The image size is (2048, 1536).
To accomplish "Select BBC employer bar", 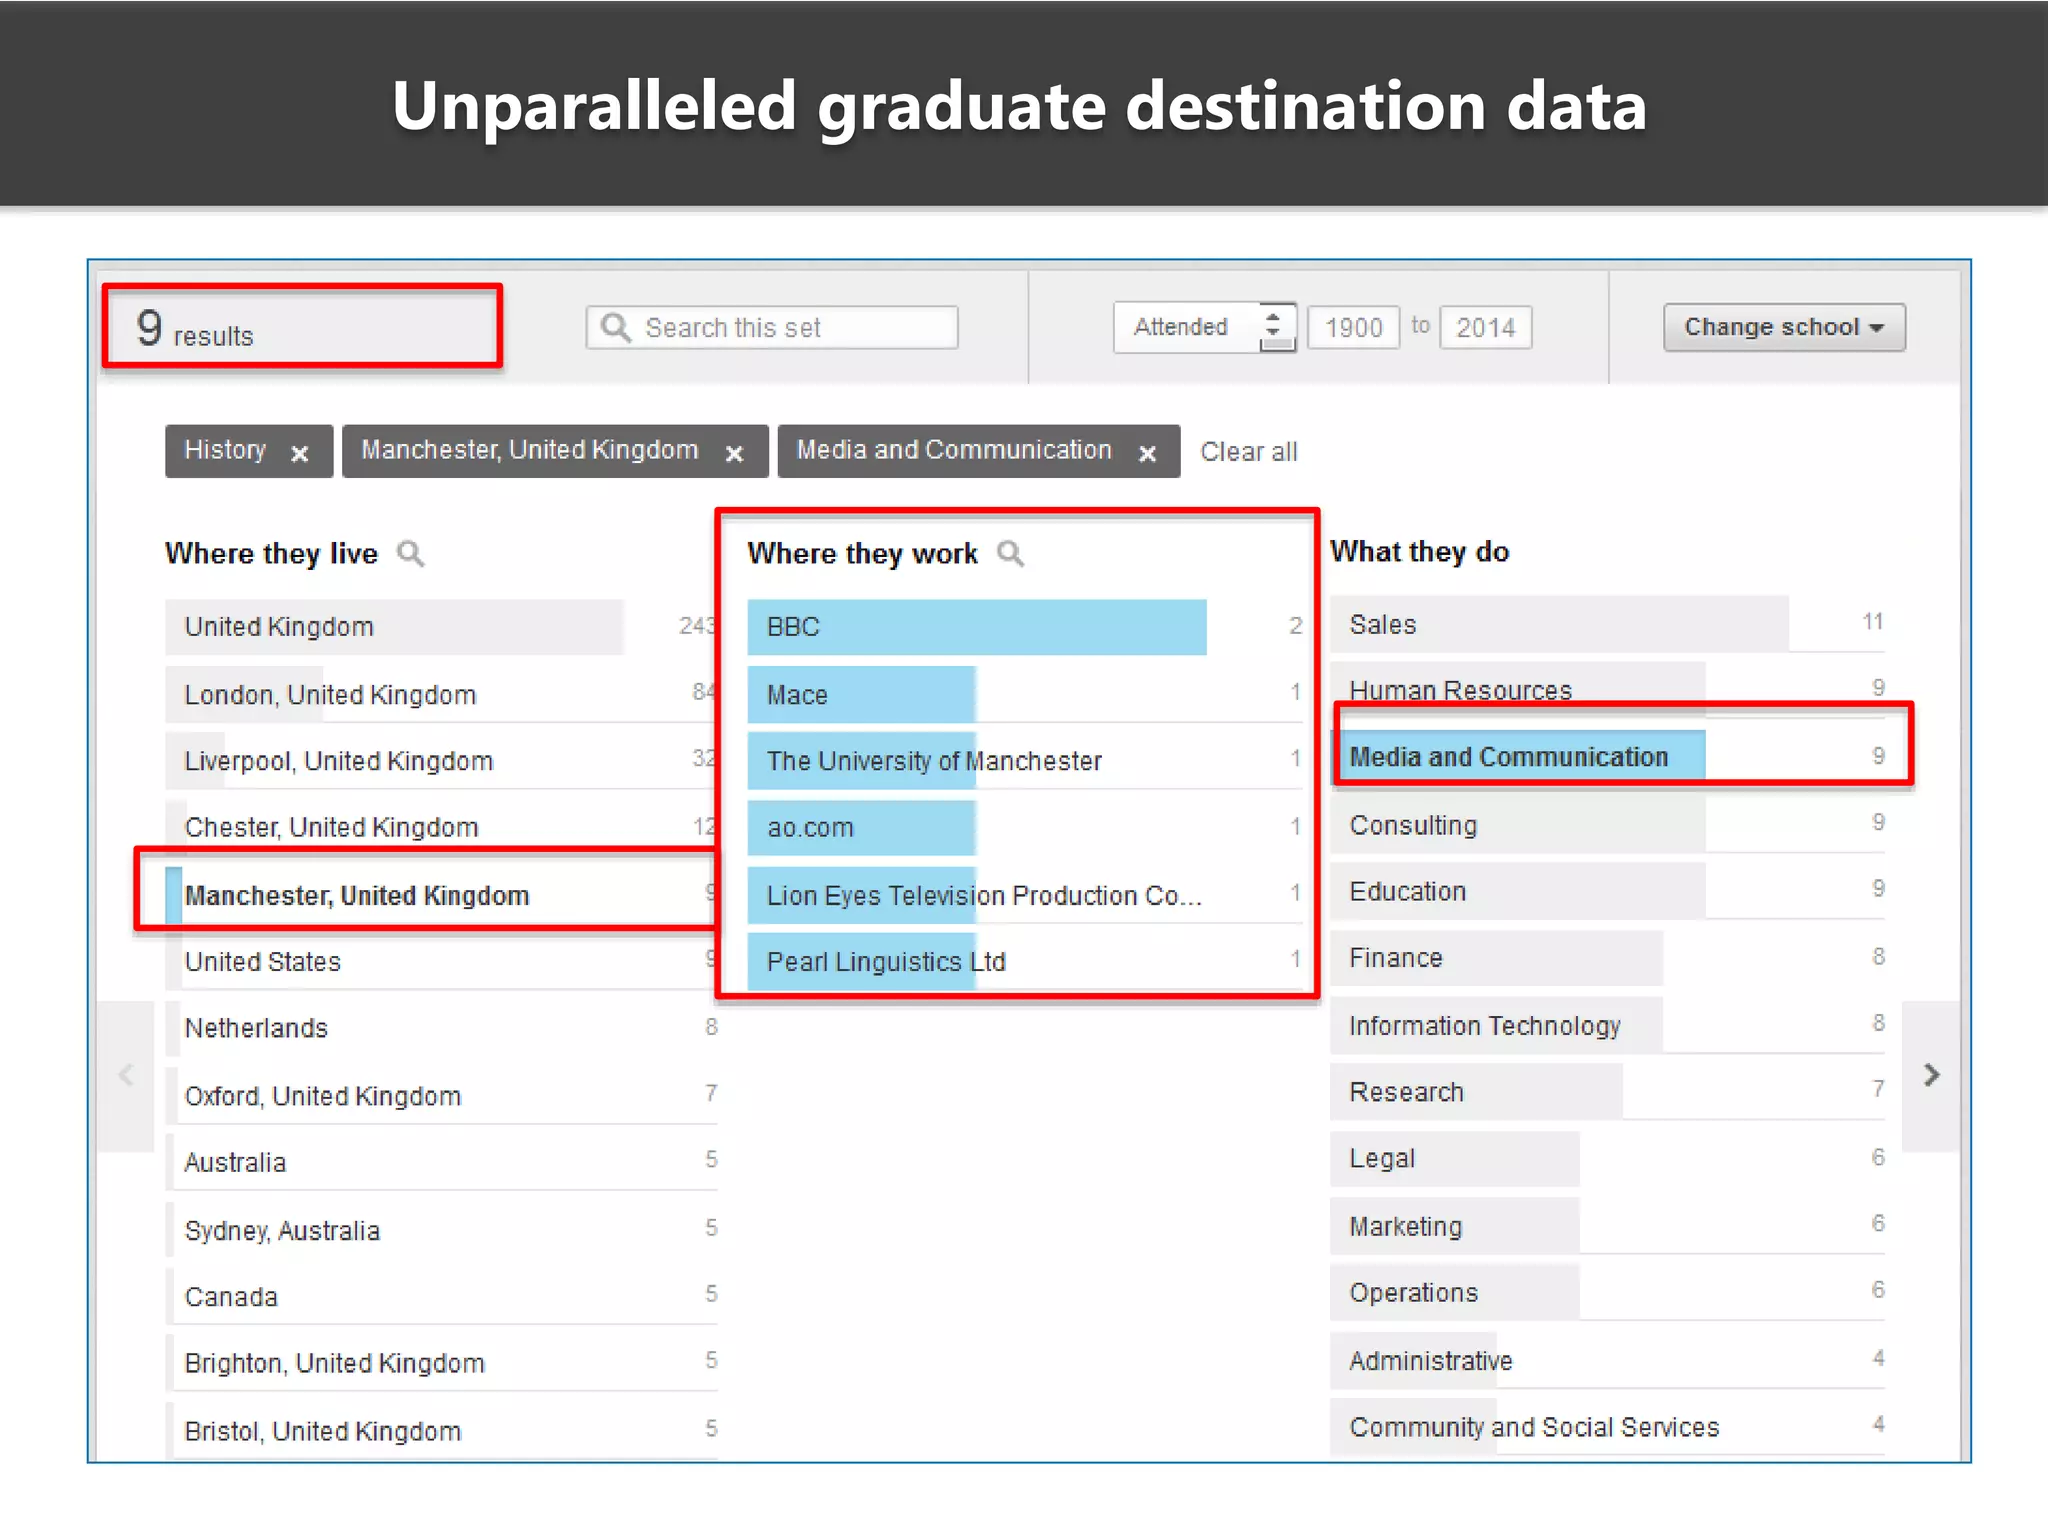I will tap(1025, 627).
